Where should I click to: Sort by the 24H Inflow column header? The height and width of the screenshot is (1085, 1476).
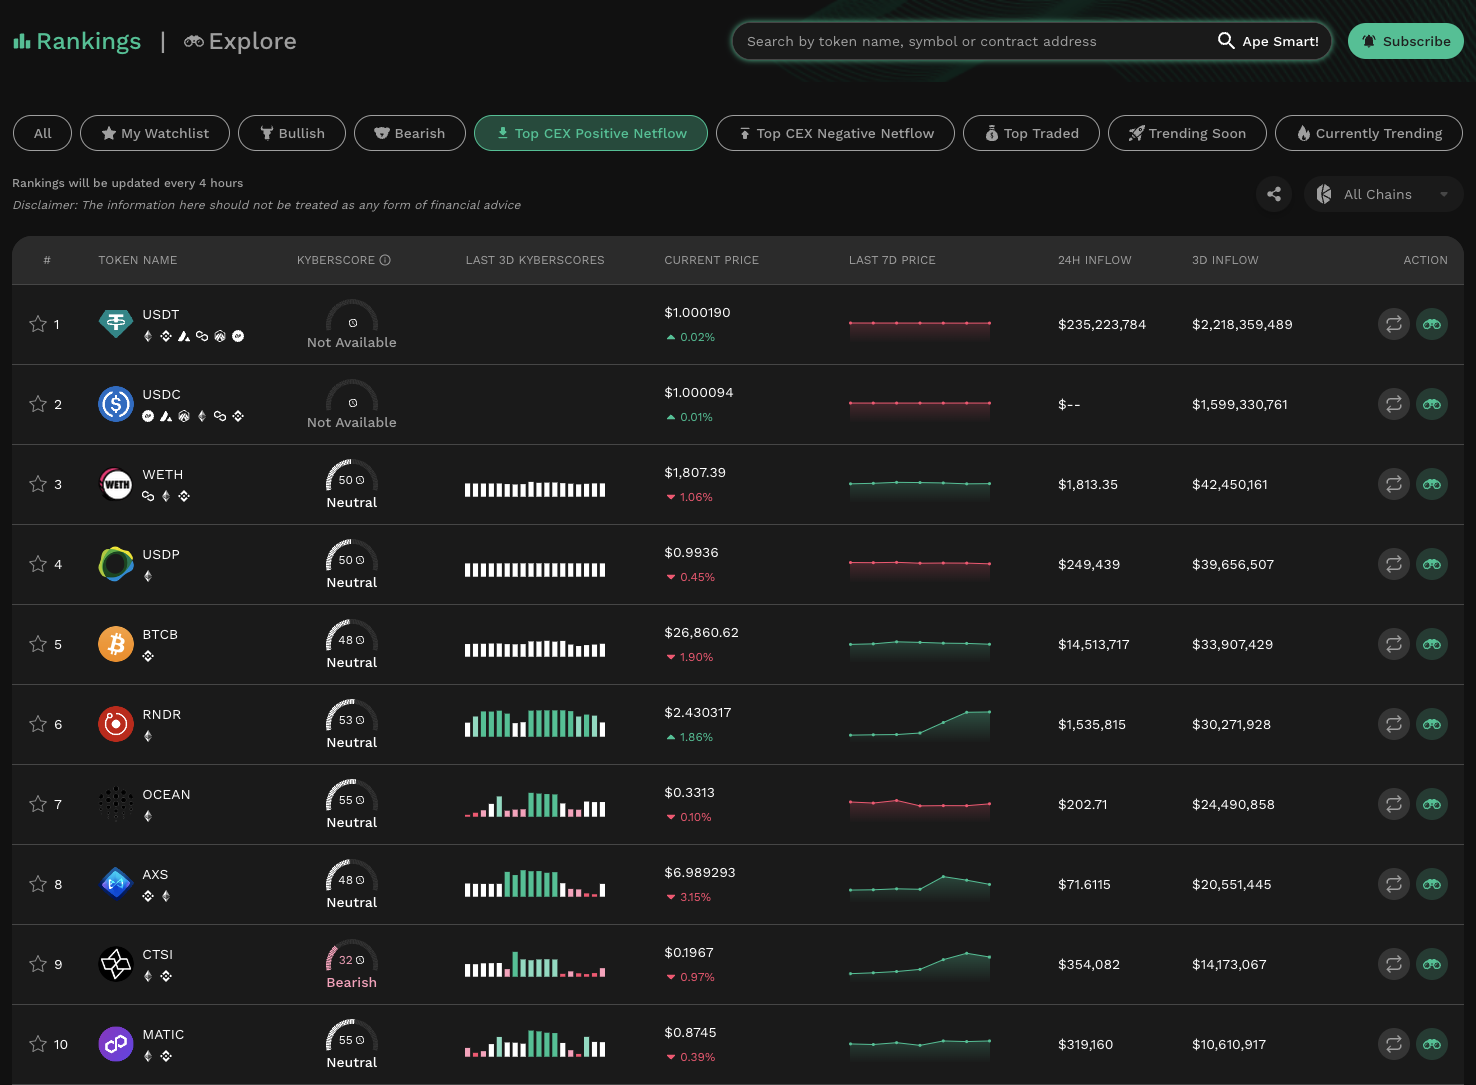click(1094, 260)
